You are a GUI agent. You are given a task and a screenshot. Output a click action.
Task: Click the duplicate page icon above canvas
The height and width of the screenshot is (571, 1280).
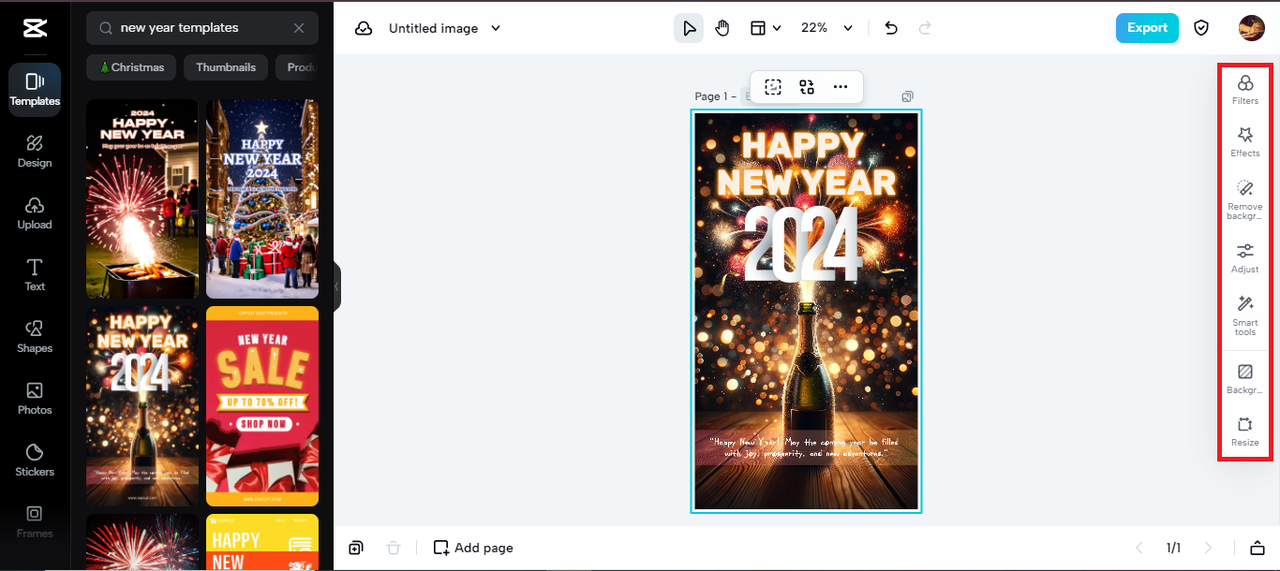(907, 97)
